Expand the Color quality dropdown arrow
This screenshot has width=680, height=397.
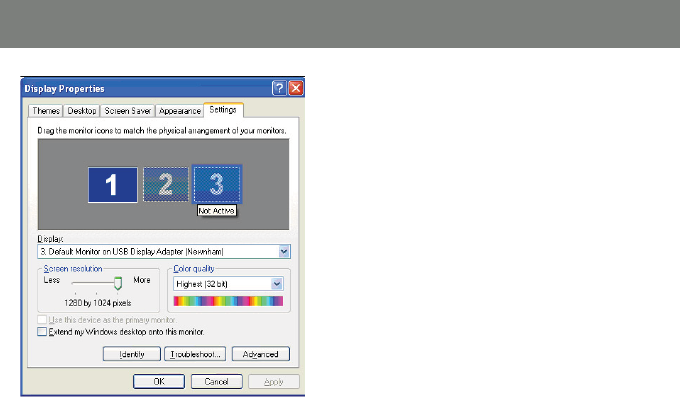click(277, 284)
